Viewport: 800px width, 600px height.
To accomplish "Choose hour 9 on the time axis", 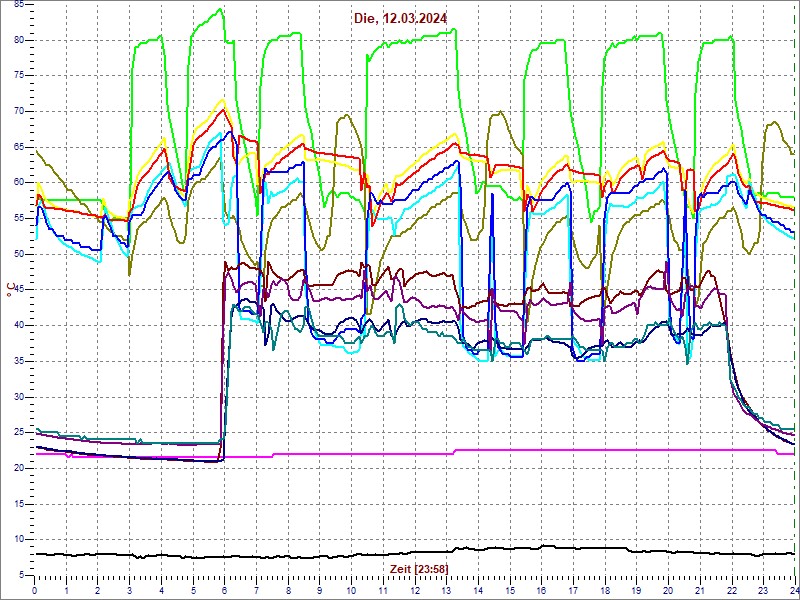I will click(x=320, y=590).
